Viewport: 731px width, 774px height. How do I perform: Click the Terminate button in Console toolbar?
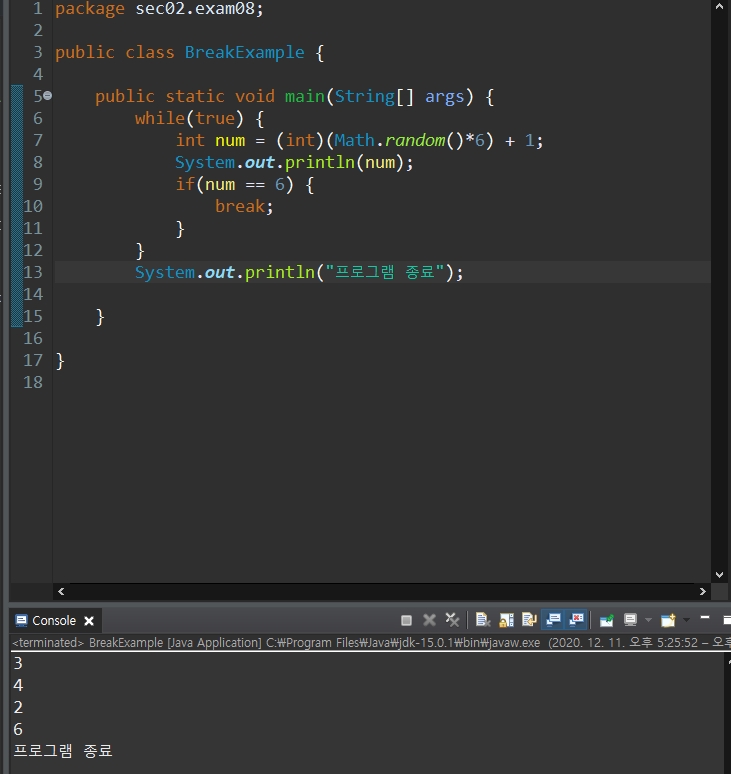coord(406,620)
